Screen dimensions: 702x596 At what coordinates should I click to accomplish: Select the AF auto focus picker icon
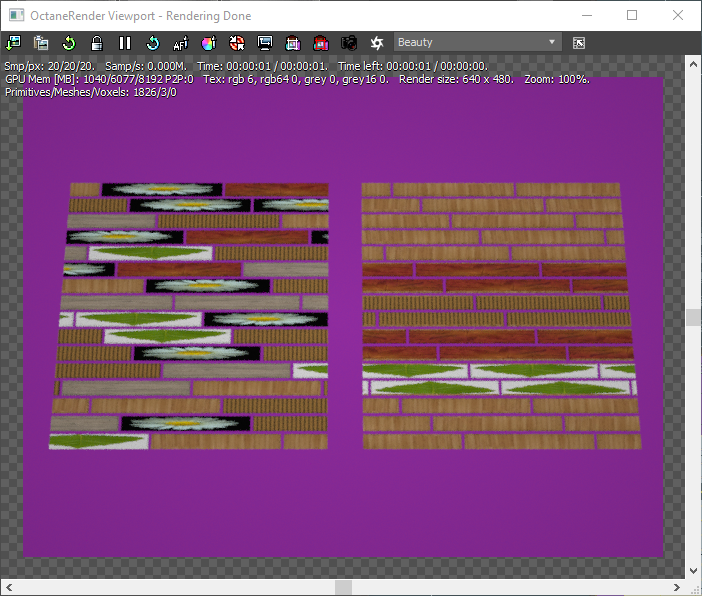[181, 43]
